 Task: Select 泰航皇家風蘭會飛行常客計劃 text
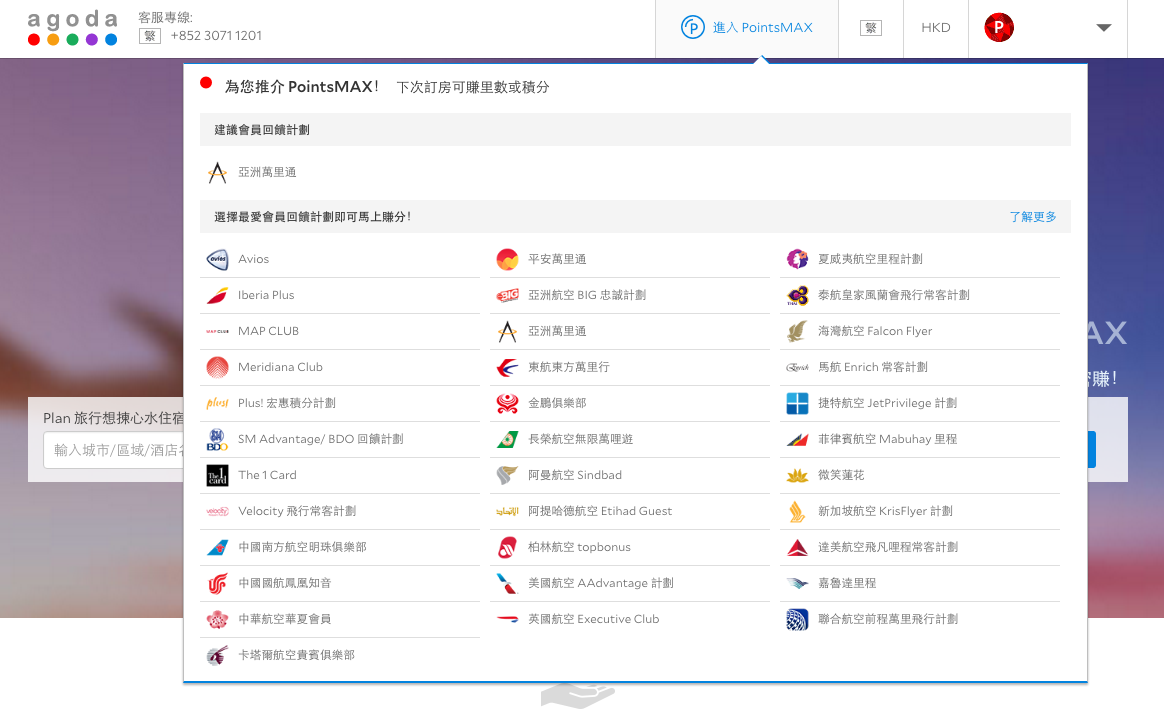coord(894,295)
